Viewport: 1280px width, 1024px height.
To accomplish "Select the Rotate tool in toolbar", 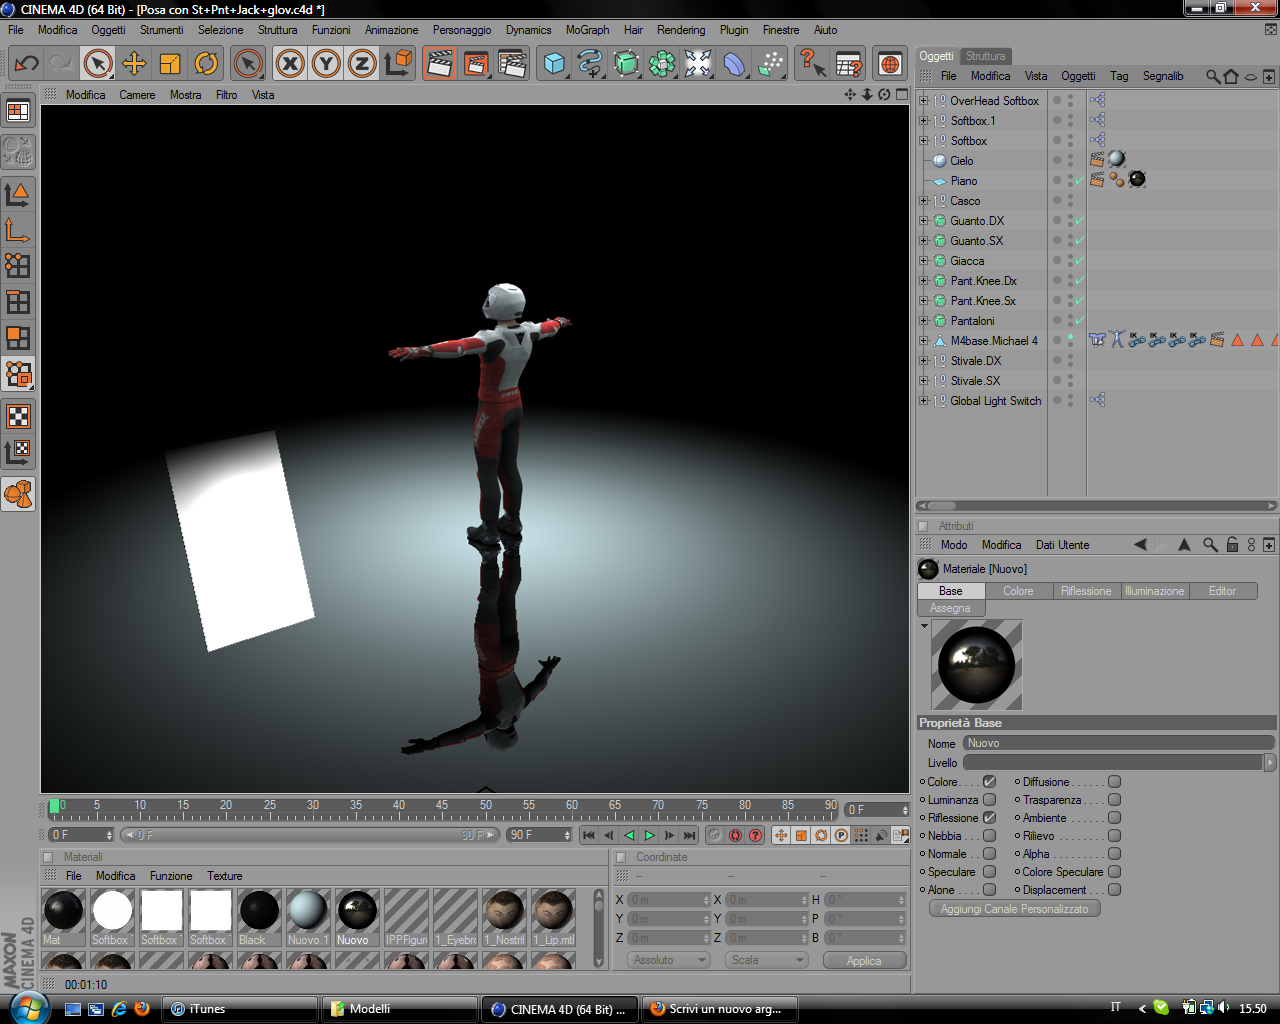I will 206,64.
